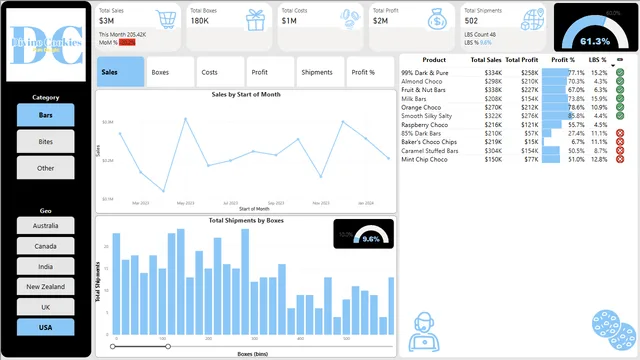Switch to the Sales tab

pos(120,72)
